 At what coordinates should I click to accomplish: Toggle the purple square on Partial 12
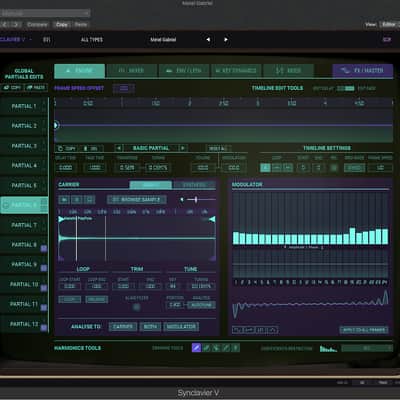point(44,328)
